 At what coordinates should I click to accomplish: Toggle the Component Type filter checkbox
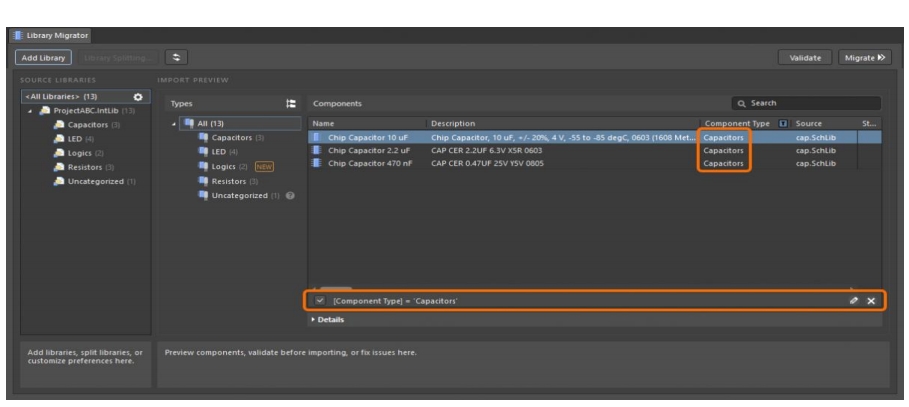coord(319,301)
